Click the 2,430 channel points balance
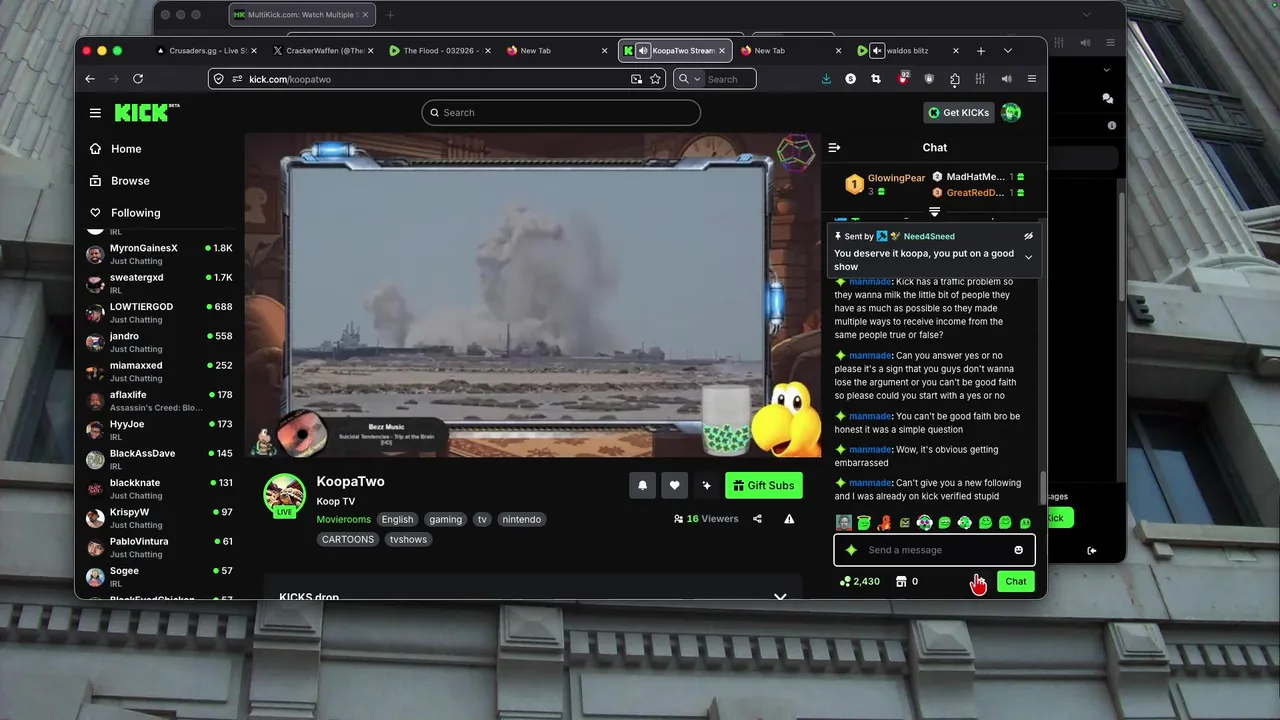Viewport: 1280px width, 720px height. (x=860, y=581)
